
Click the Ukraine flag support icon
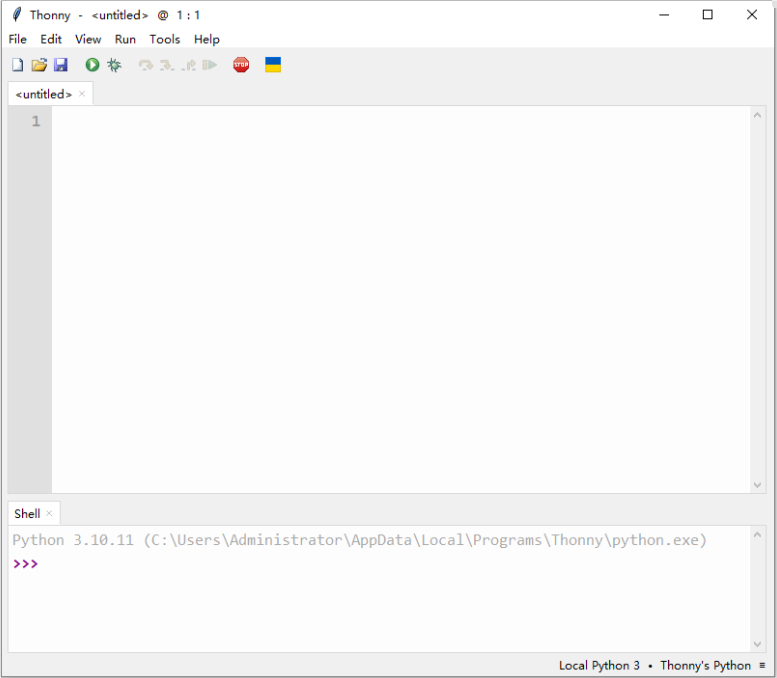273,65
